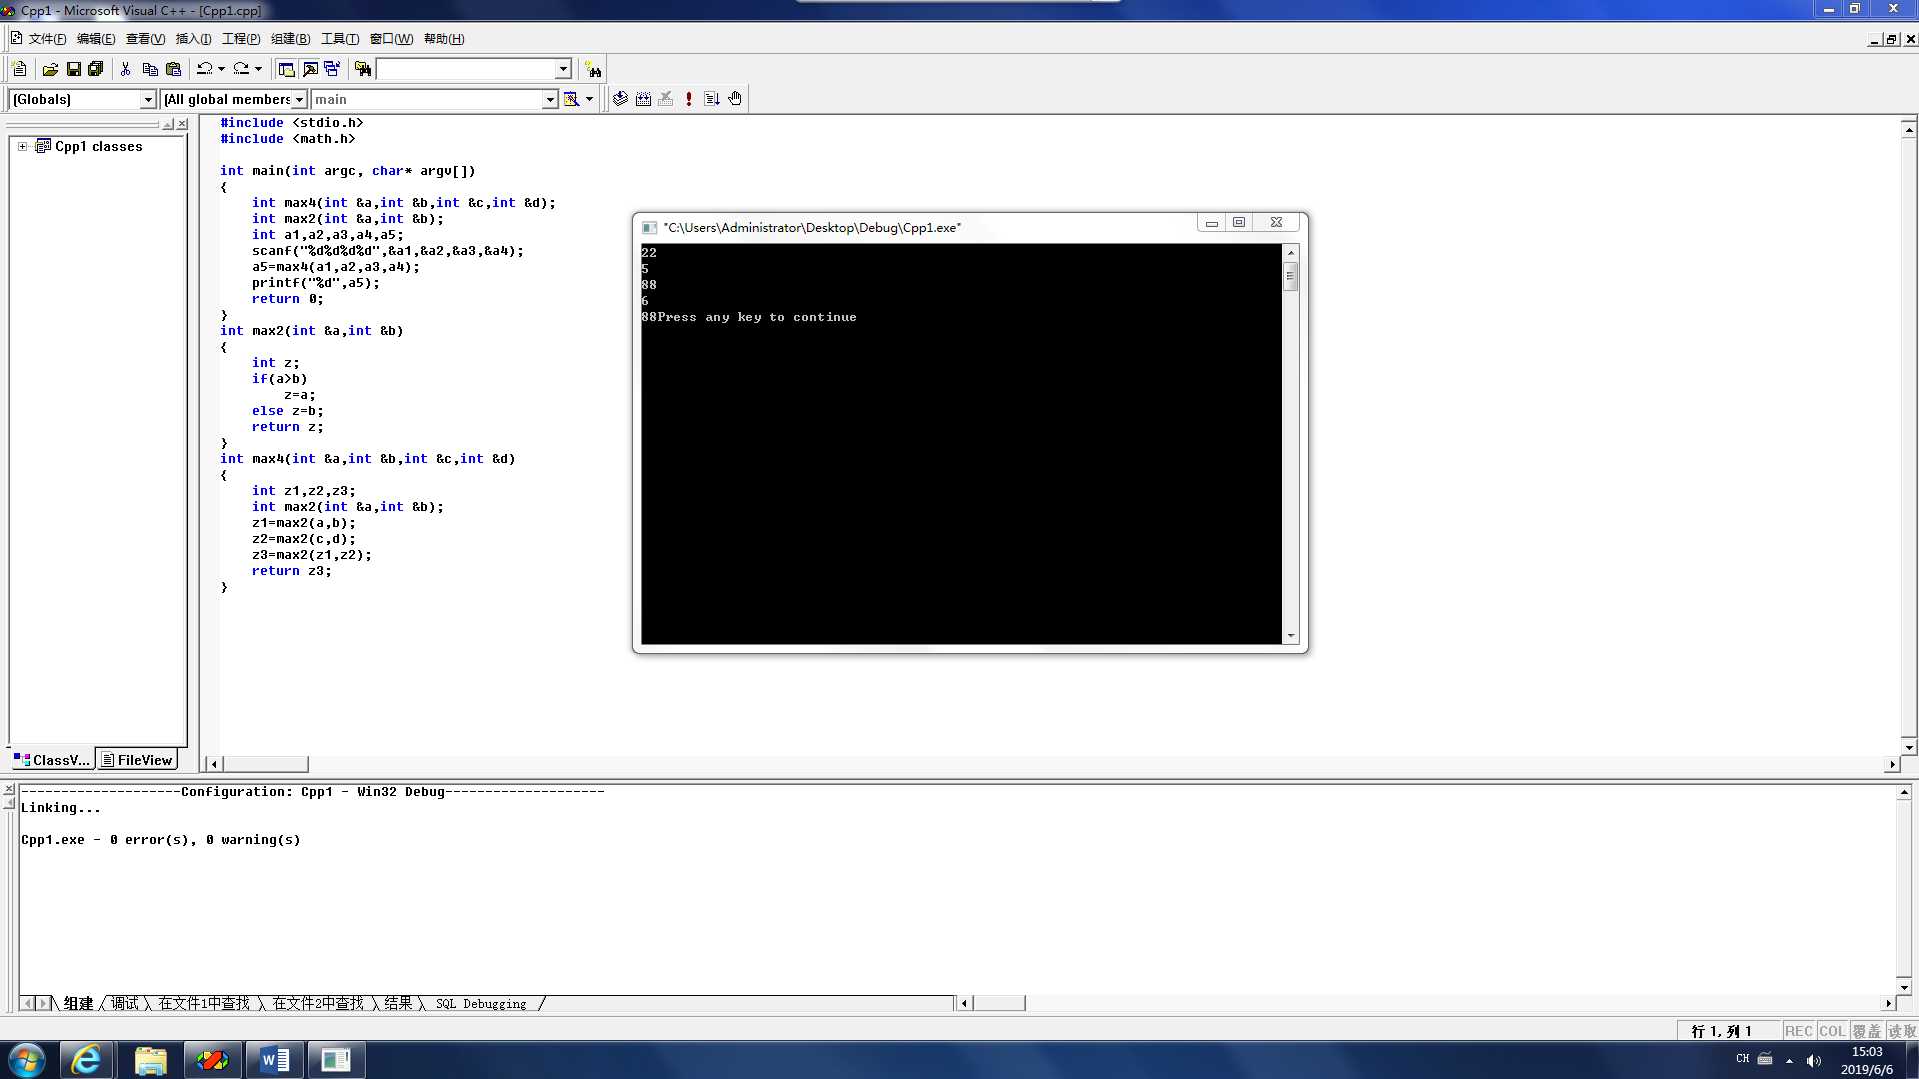
Task: Select the SQL Debugging output tab
Action: coord(481,1003)
